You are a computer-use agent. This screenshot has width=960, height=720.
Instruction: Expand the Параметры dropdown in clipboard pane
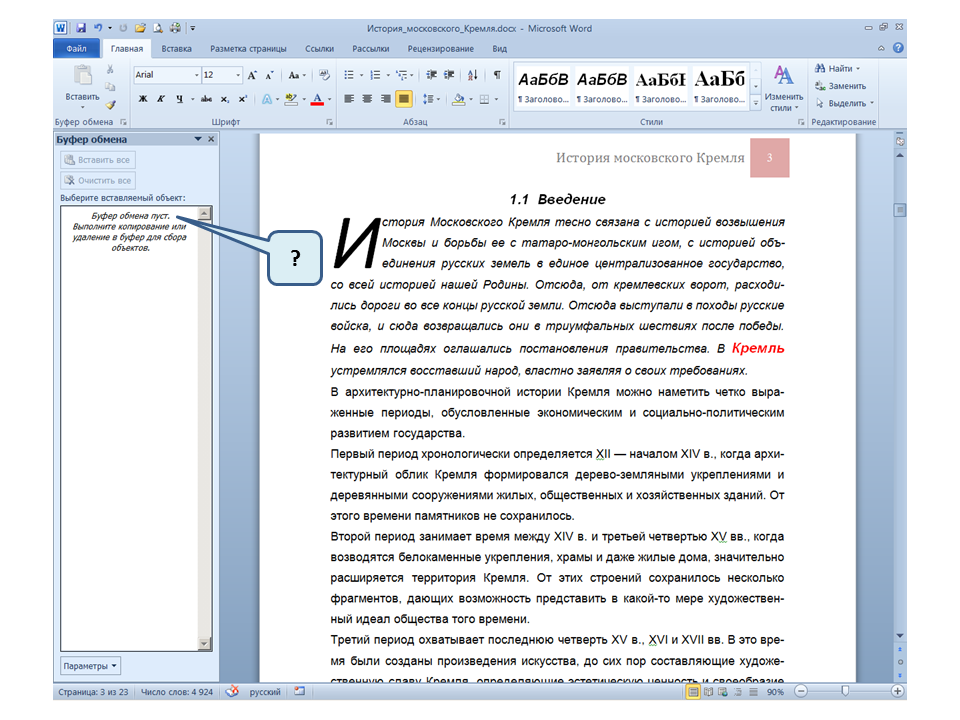pyautogui.click(x=90, y=666)
